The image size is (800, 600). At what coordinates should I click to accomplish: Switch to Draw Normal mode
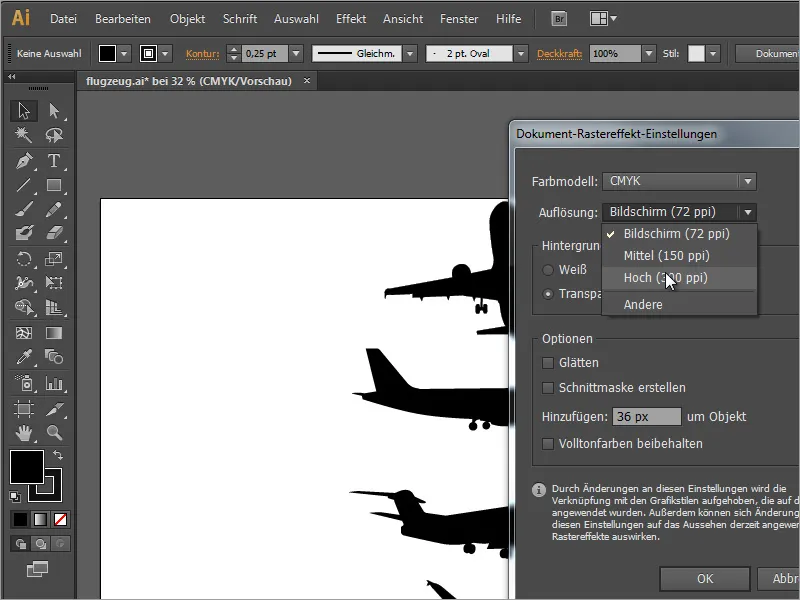pyautogui.click(x=20, y=544)
